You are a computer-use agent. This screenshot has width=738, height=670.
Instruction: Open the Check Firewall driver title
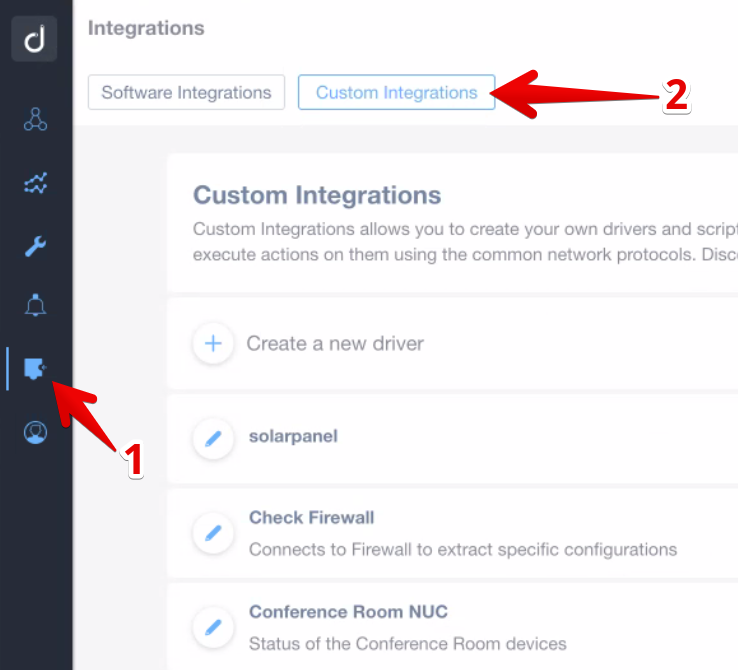[x=312, y=518]
